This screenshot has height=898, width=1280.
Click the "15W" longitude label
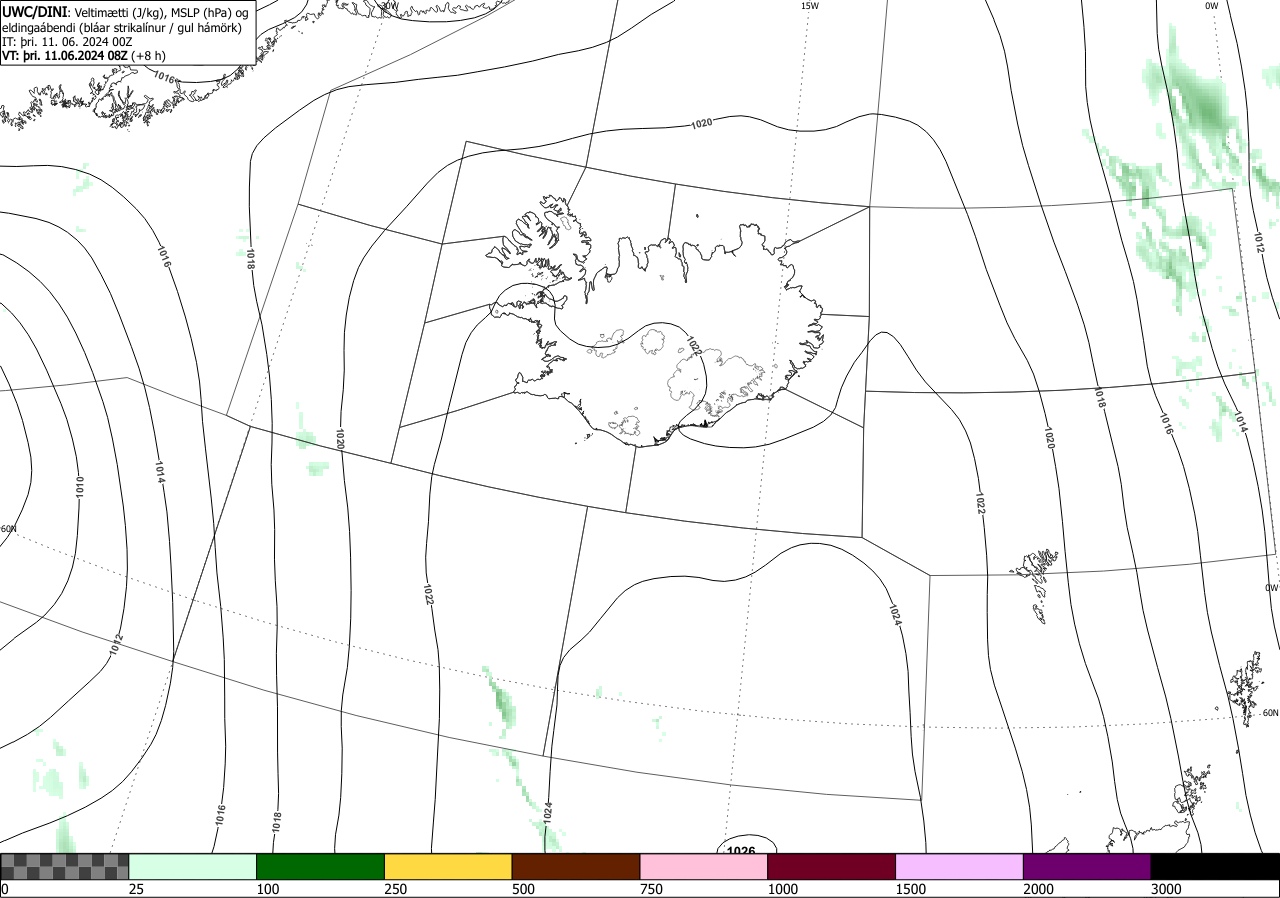pos(810,6)
